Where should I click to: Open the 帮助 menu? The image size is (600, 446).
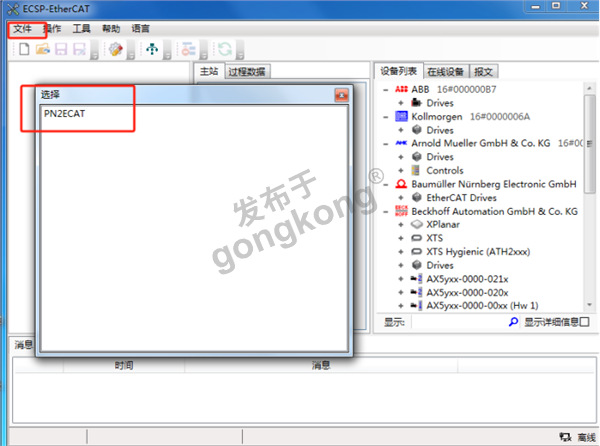(111, 29)
